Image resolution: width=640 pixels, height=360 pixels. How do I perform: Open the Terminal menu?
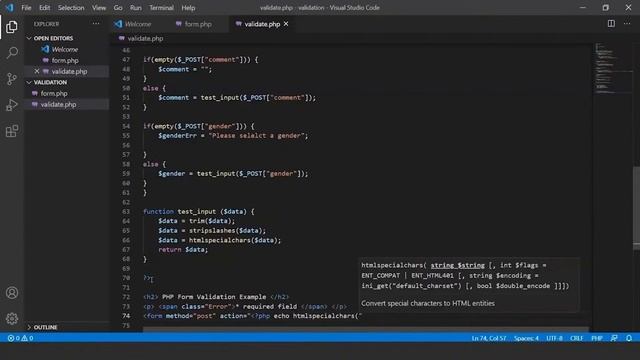[x=161, y=8]
